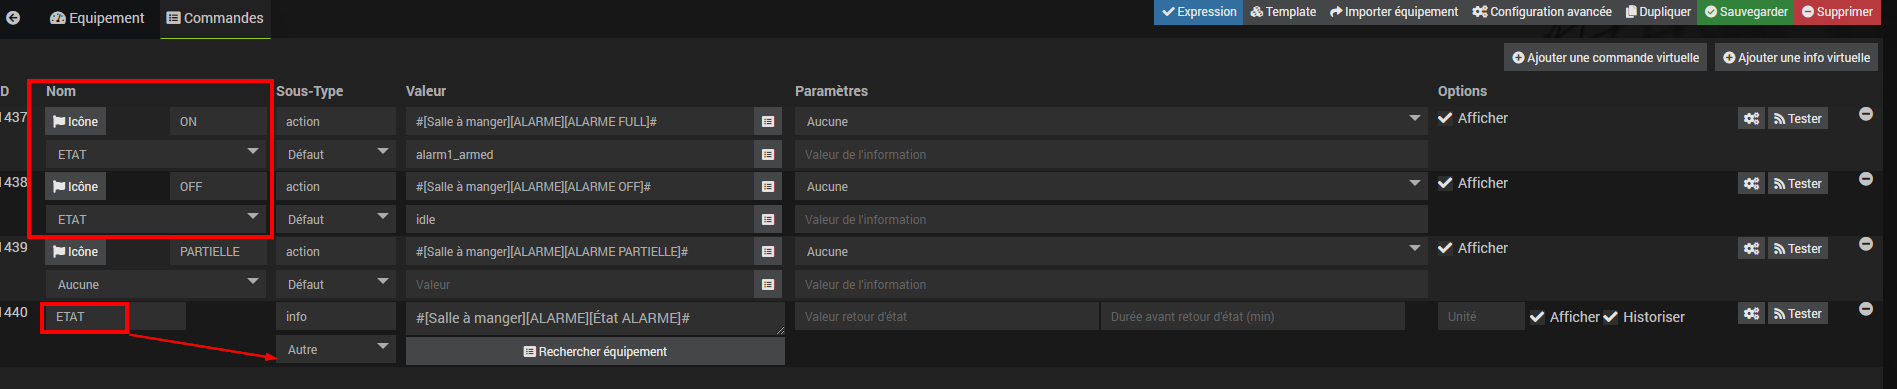Open the Aucune parameters dropdown for OFF row
The height and width of the screenshot is (389, 1897).
1111,186
